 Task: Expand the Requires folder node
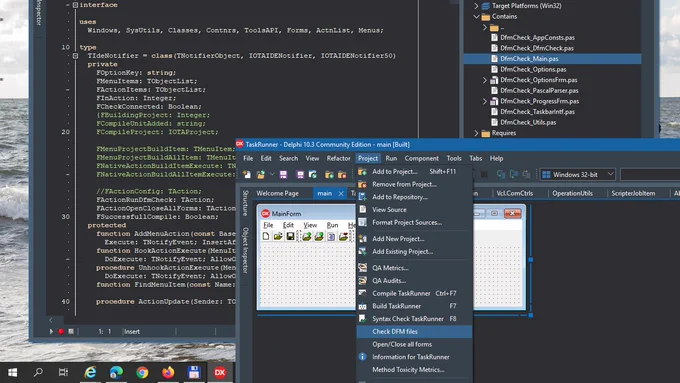(476, 133)
